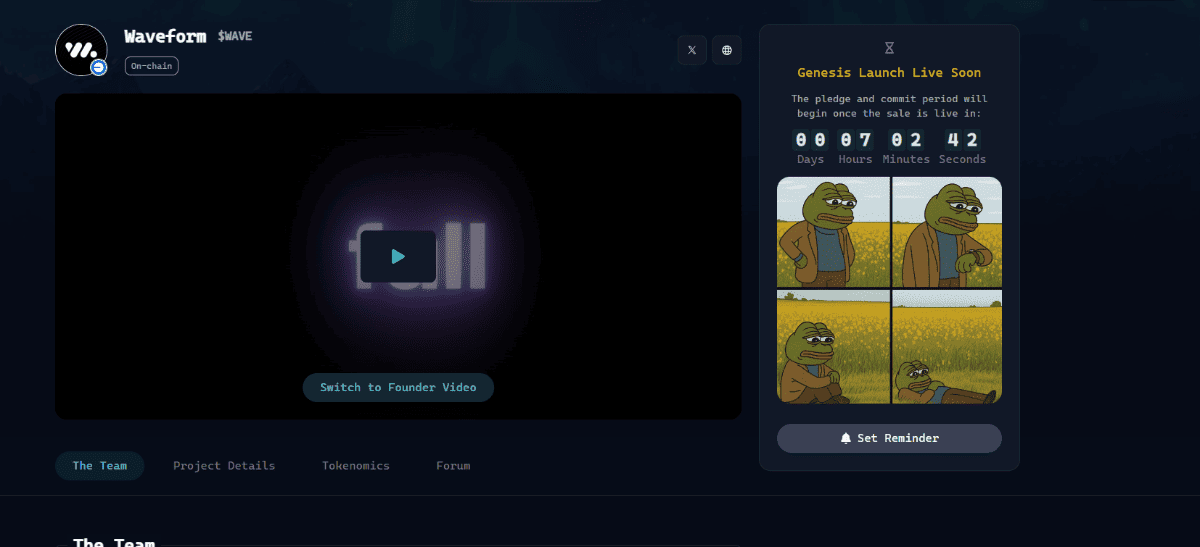Click the Waveform project title
The width and height of the screenshot is (1200, 547).
tap(166, 36)
